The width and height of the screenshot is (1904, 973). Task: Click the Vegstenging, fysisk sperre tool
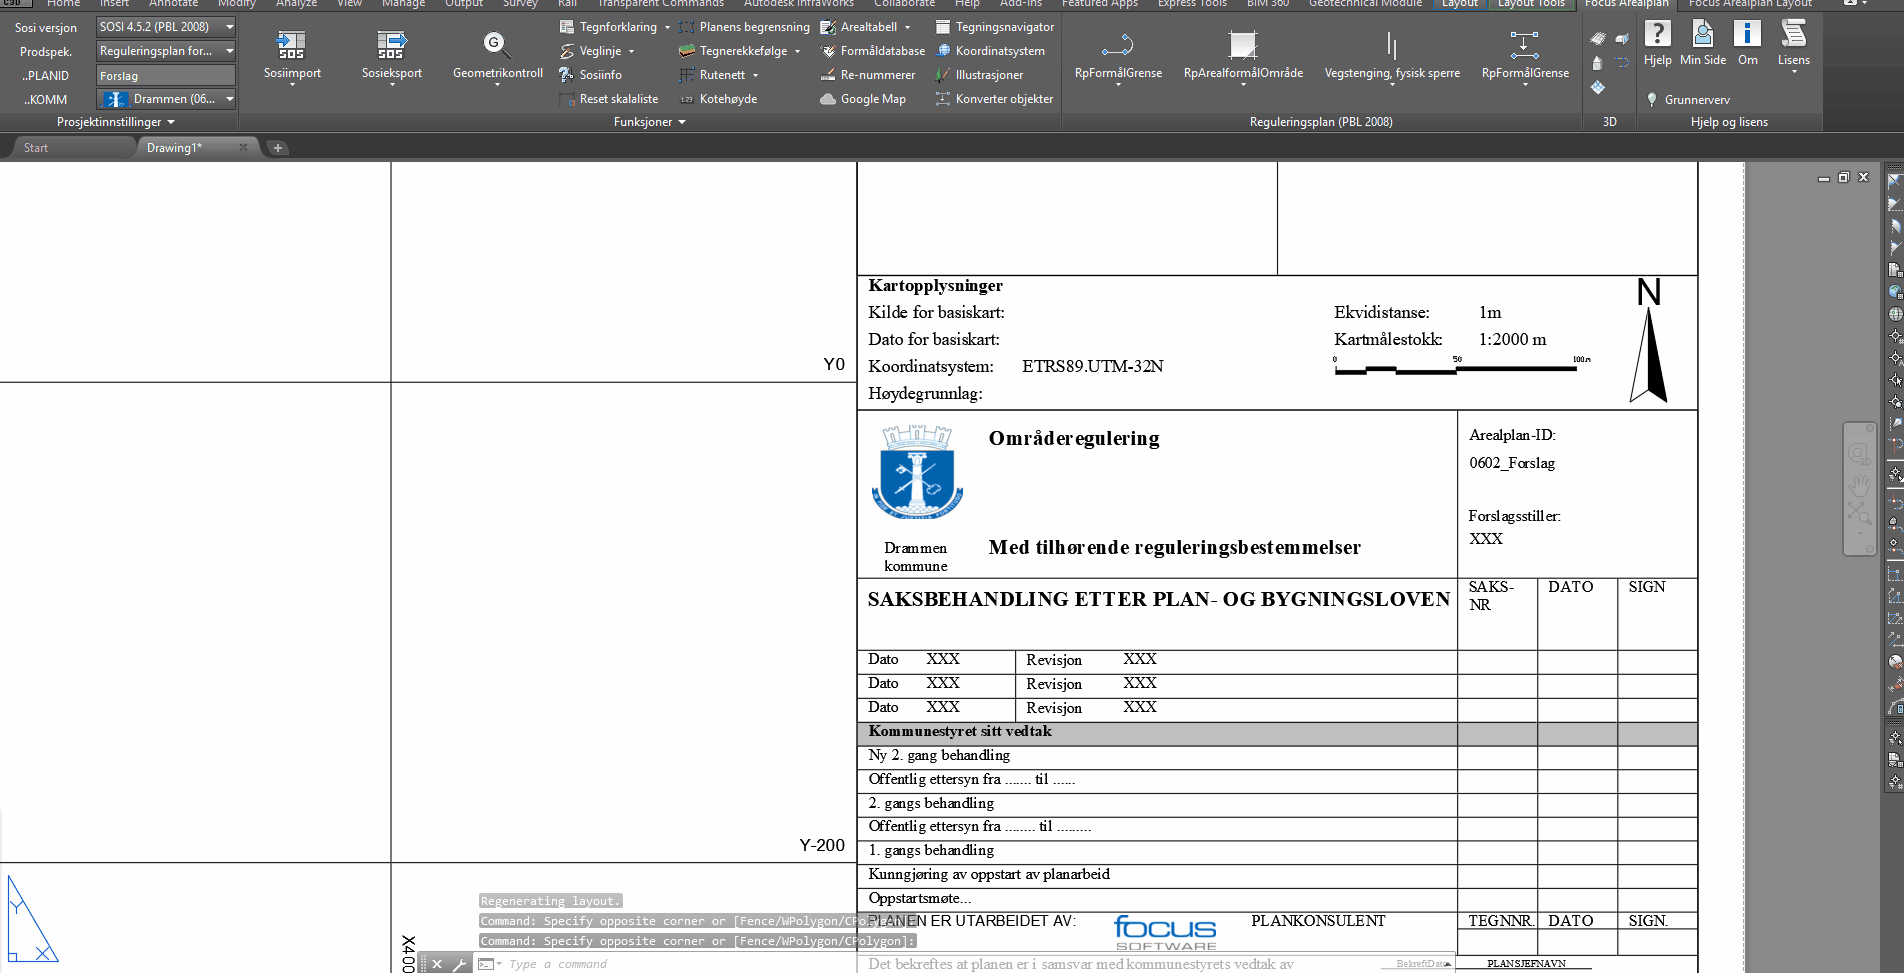(1391, 46)
